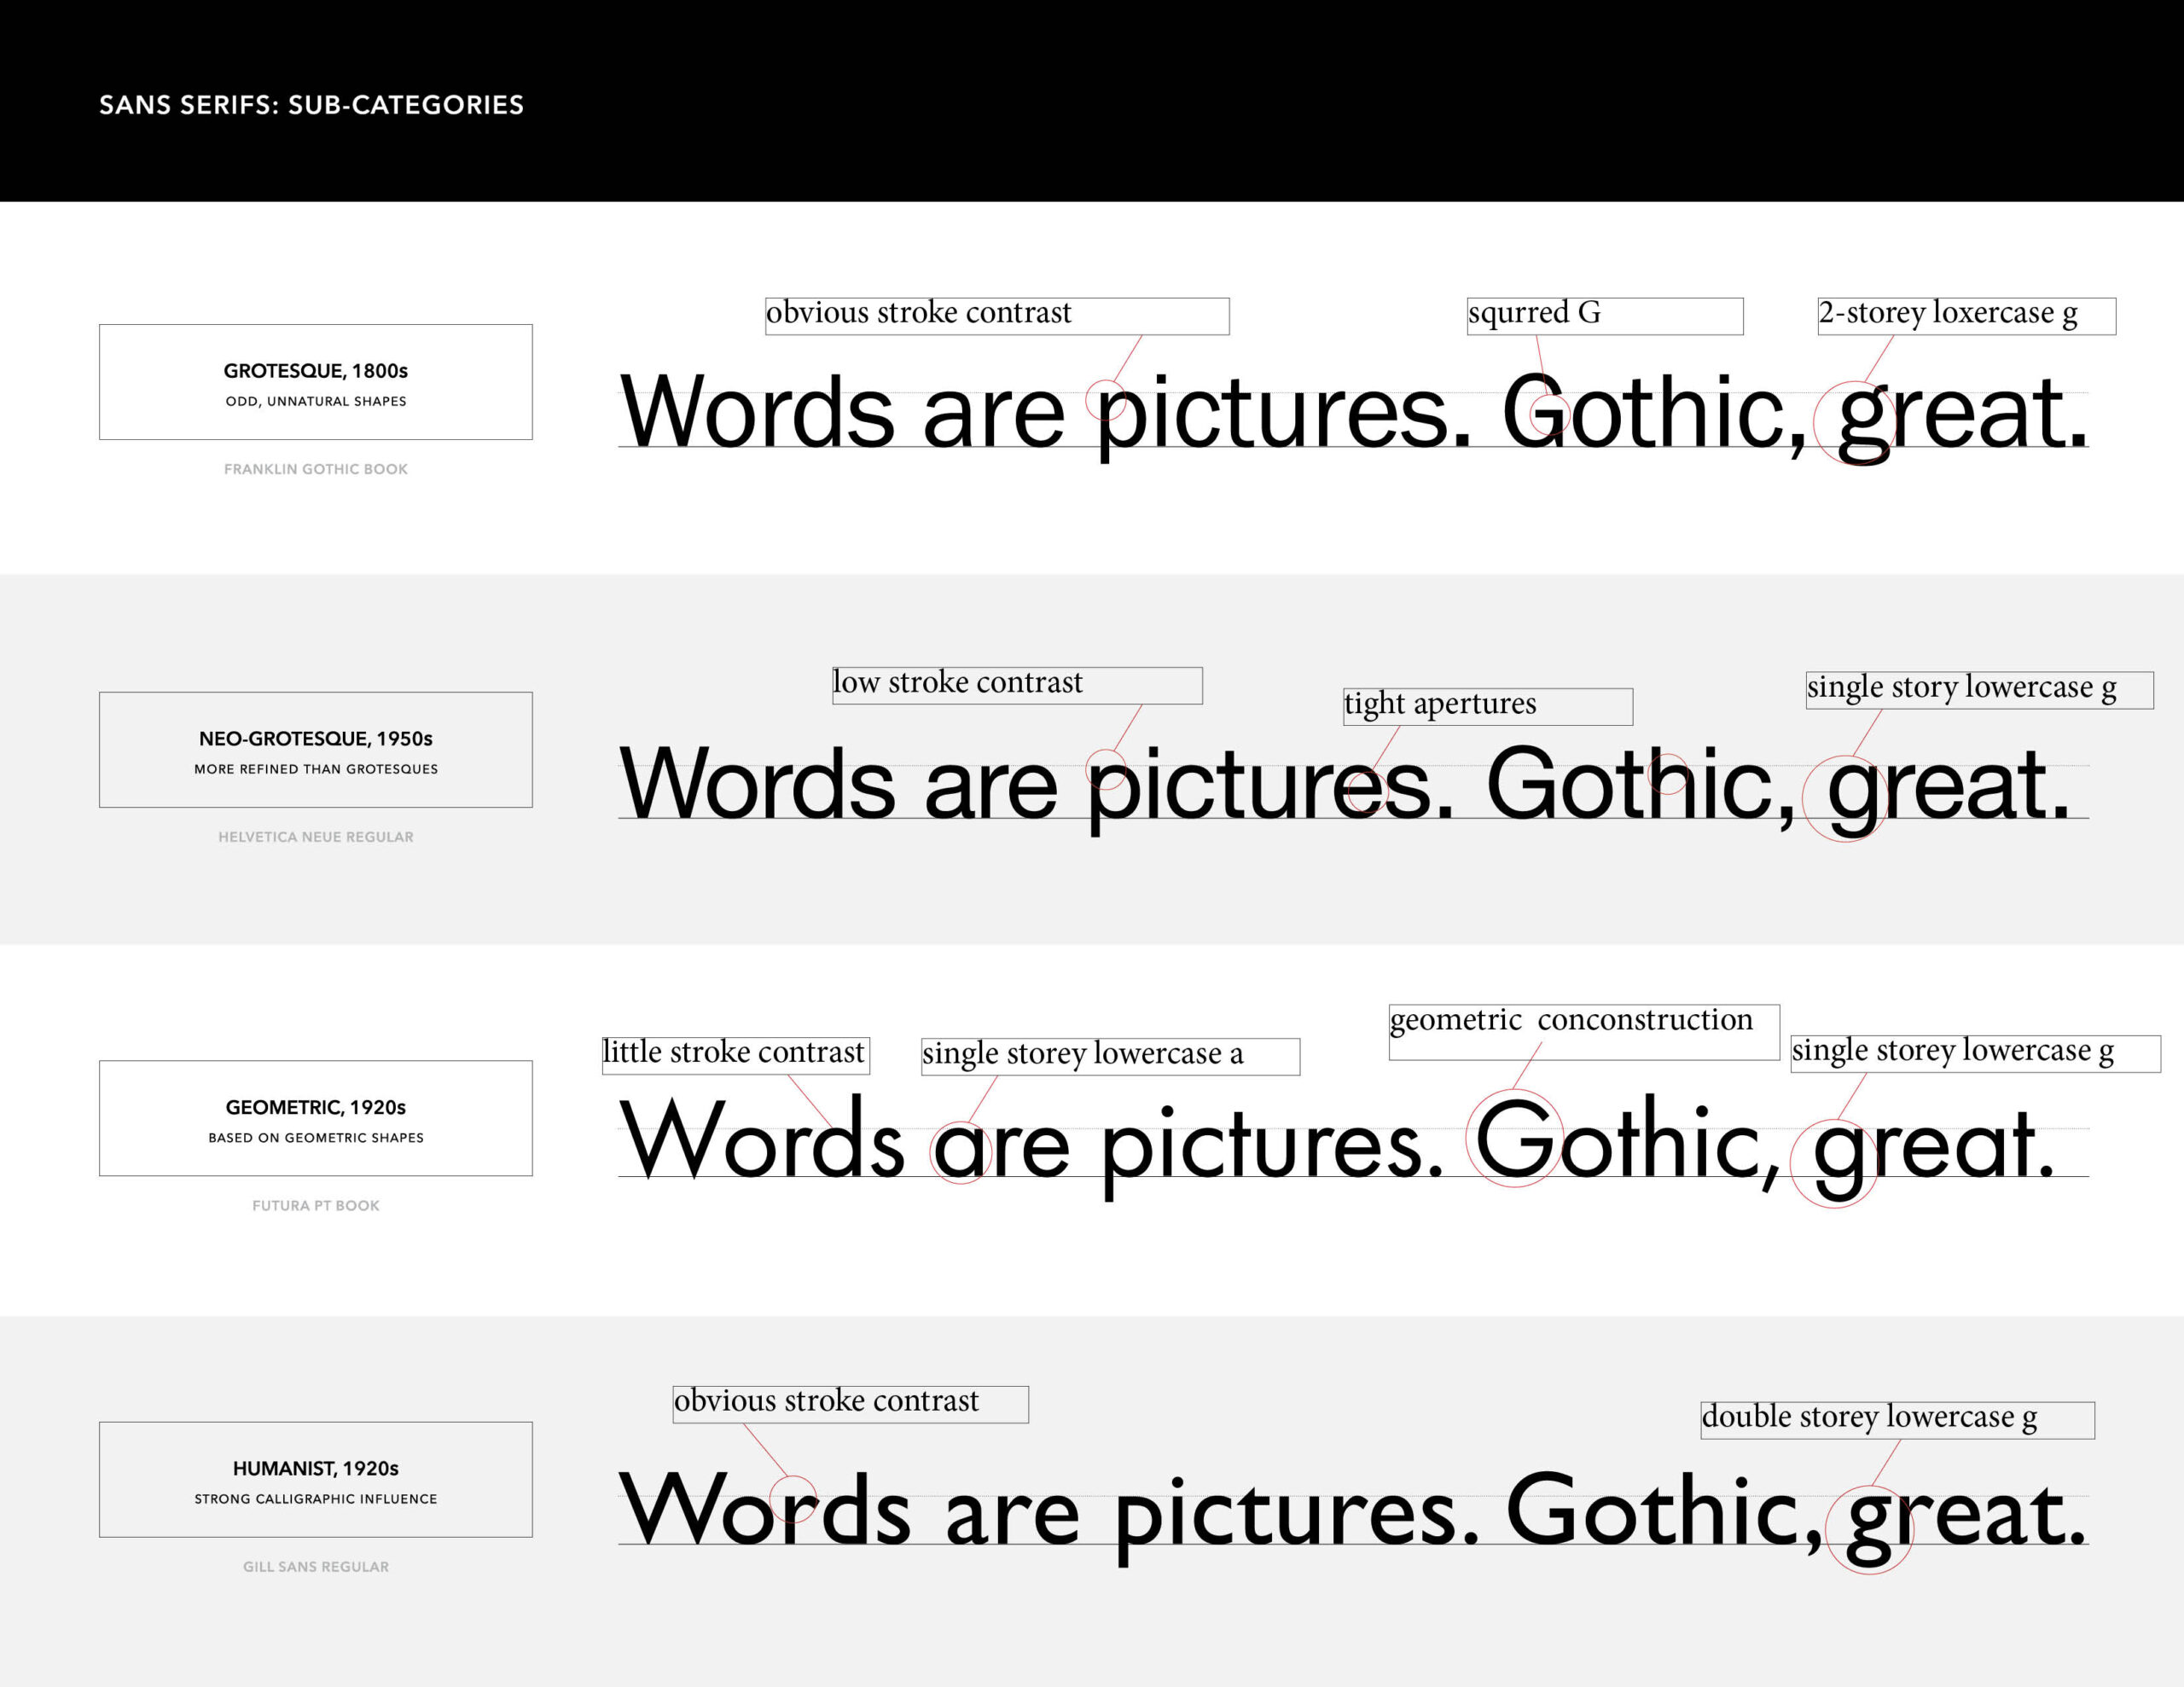
Task: Click "obvious stroke contrast" field in Humanist row
Action: click(x=850, y=1404)
